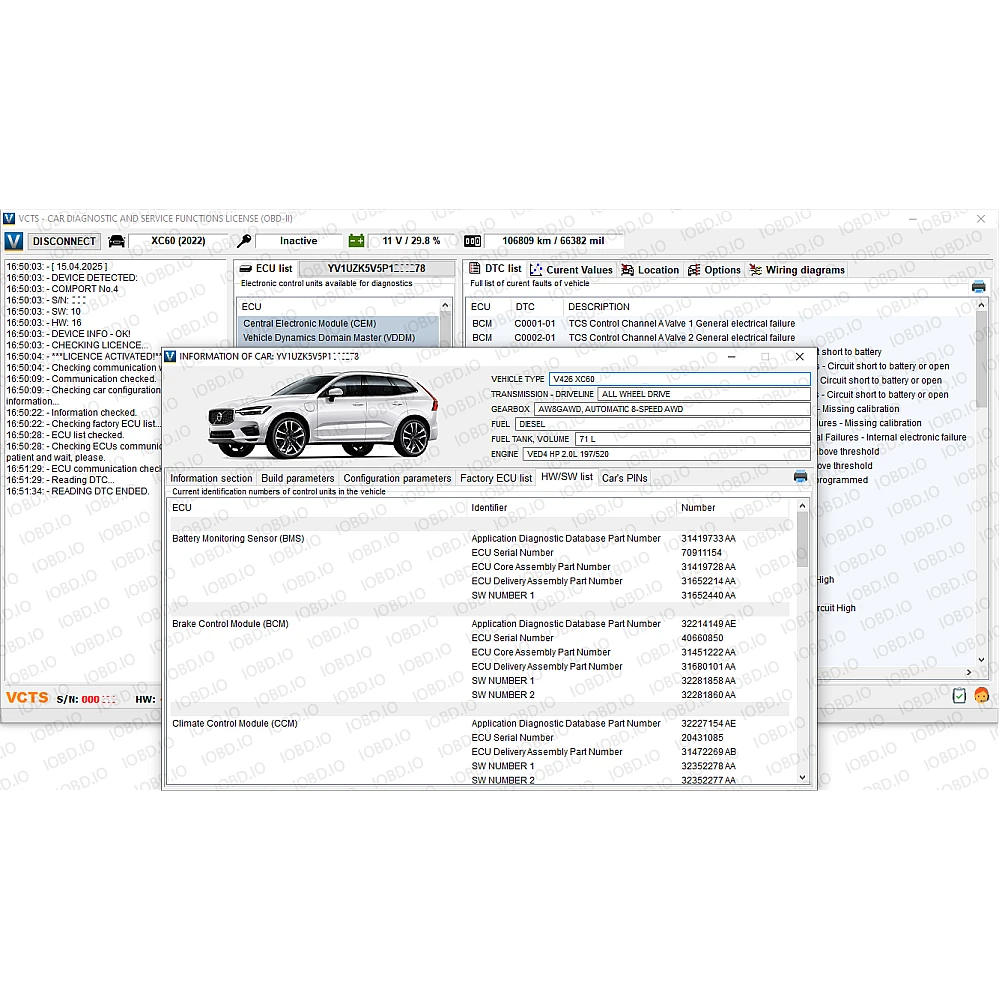Click the BCM number 32214149 AE

point(708,624)
